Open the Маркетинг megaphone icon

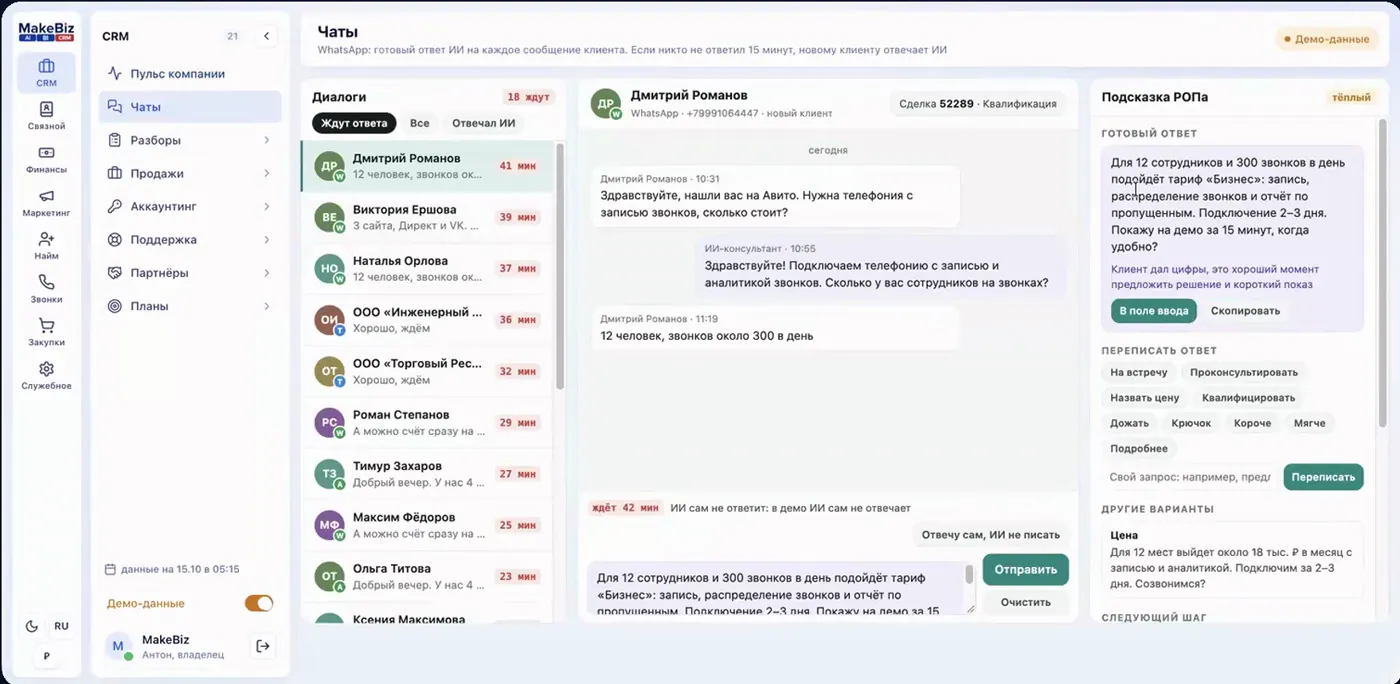click(46, 196)
